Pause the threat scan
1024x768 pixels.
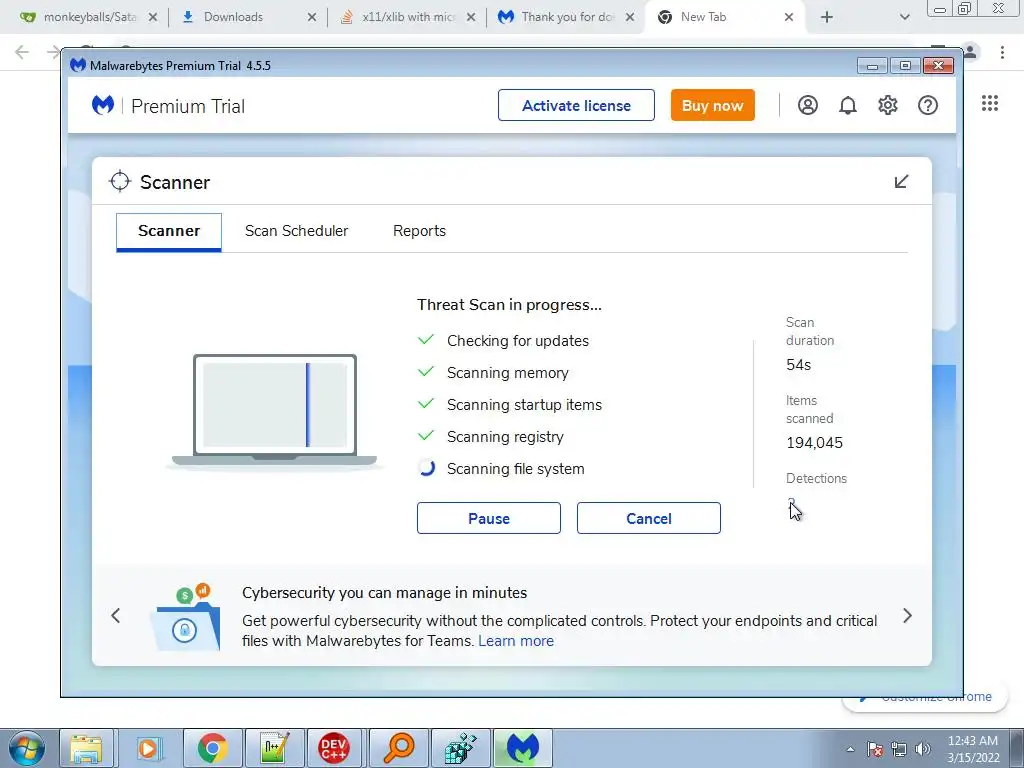tap(488, 519)
